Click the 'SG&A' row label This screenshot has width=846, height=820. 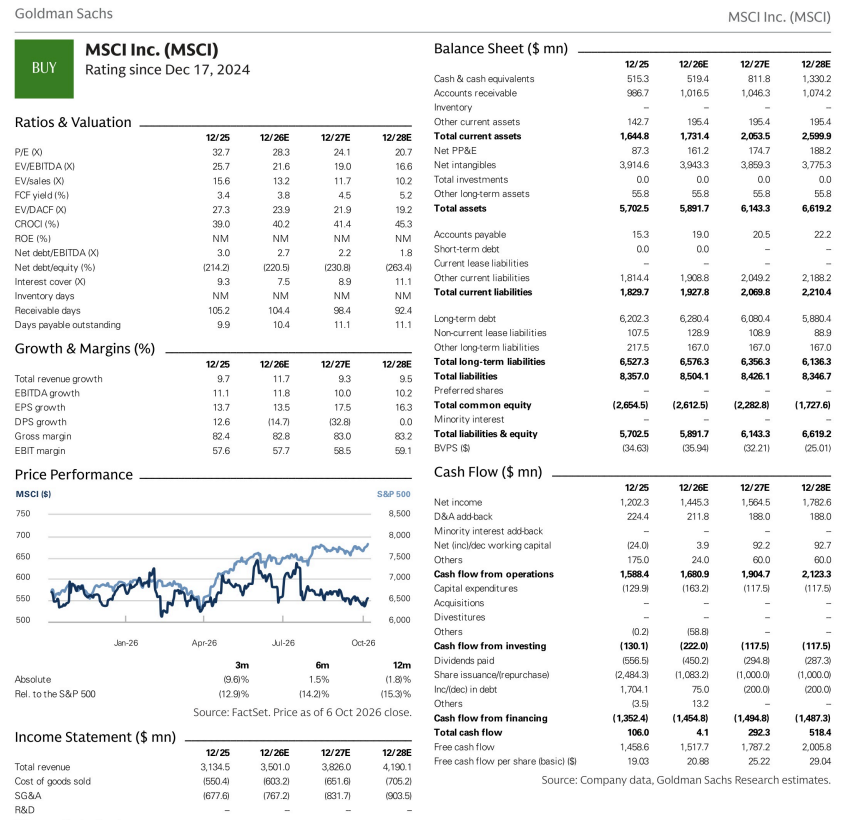pos(28,796)
